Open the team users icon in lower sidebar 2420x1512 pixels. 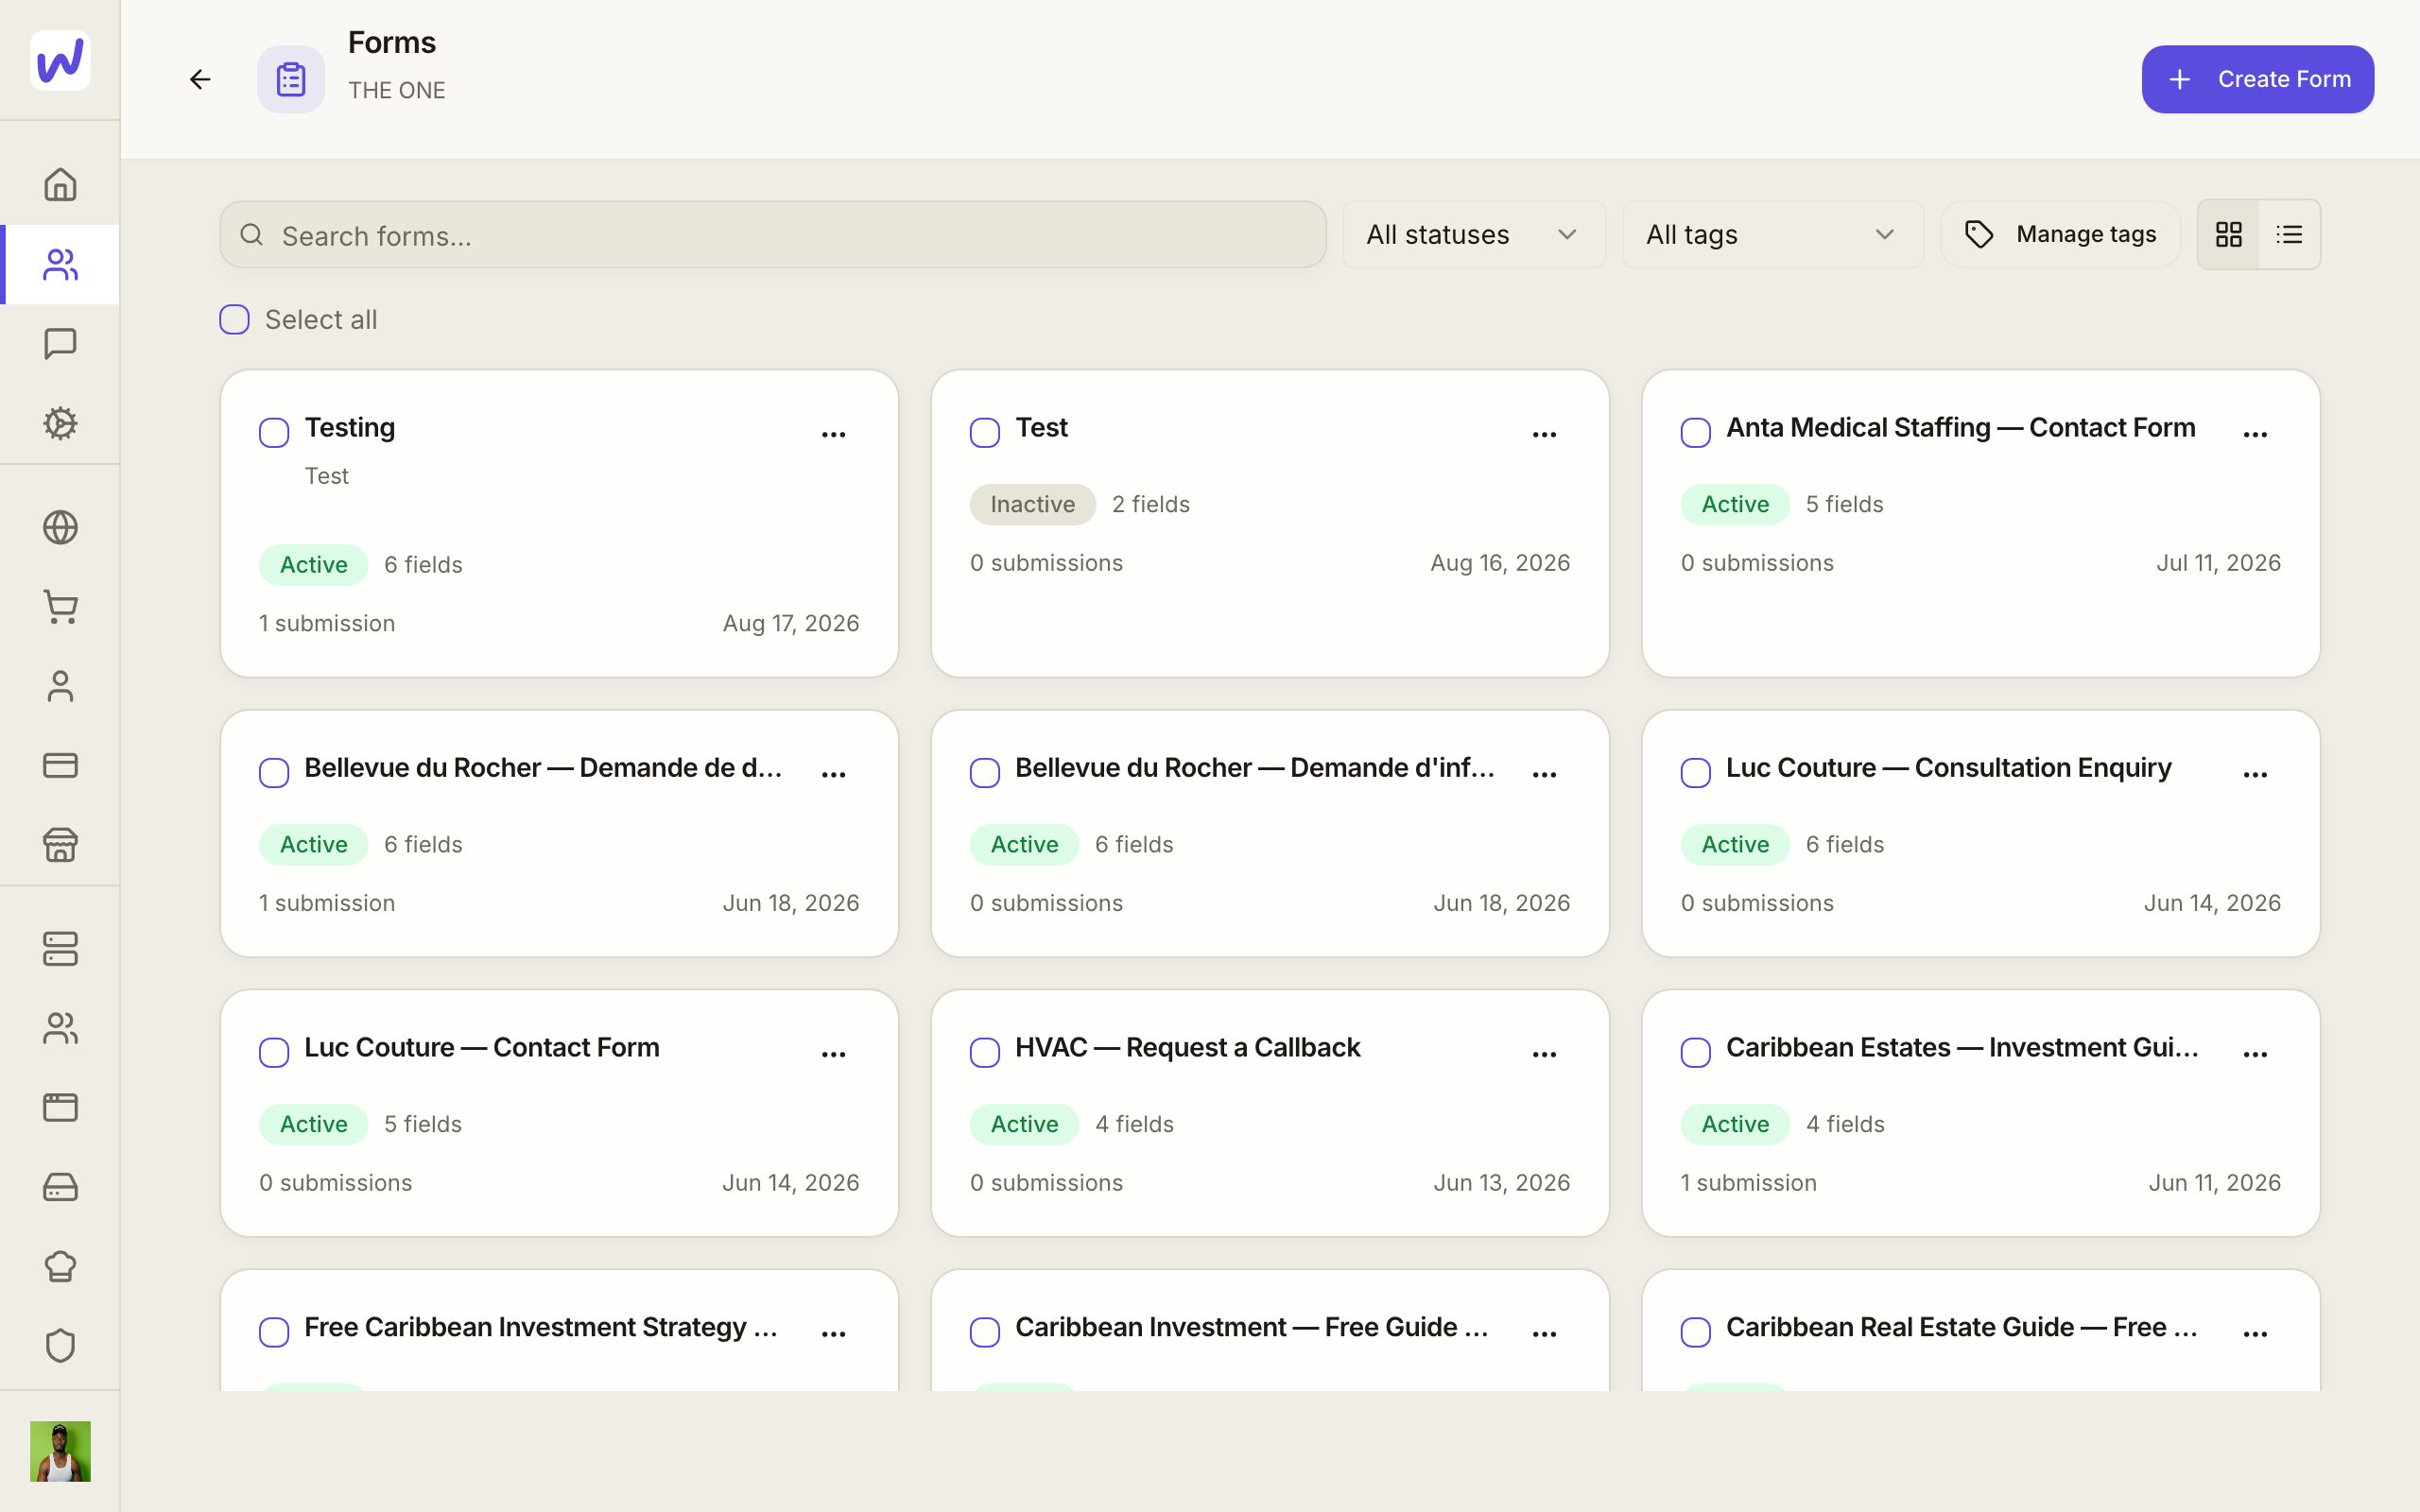pos(60,1028)
